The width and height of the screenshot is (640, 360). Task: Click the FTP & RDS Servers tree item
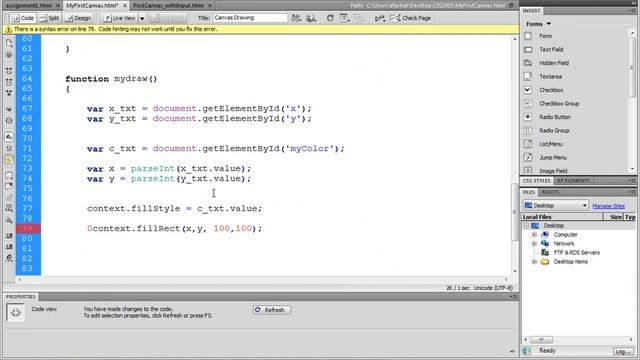pos(576,253)
